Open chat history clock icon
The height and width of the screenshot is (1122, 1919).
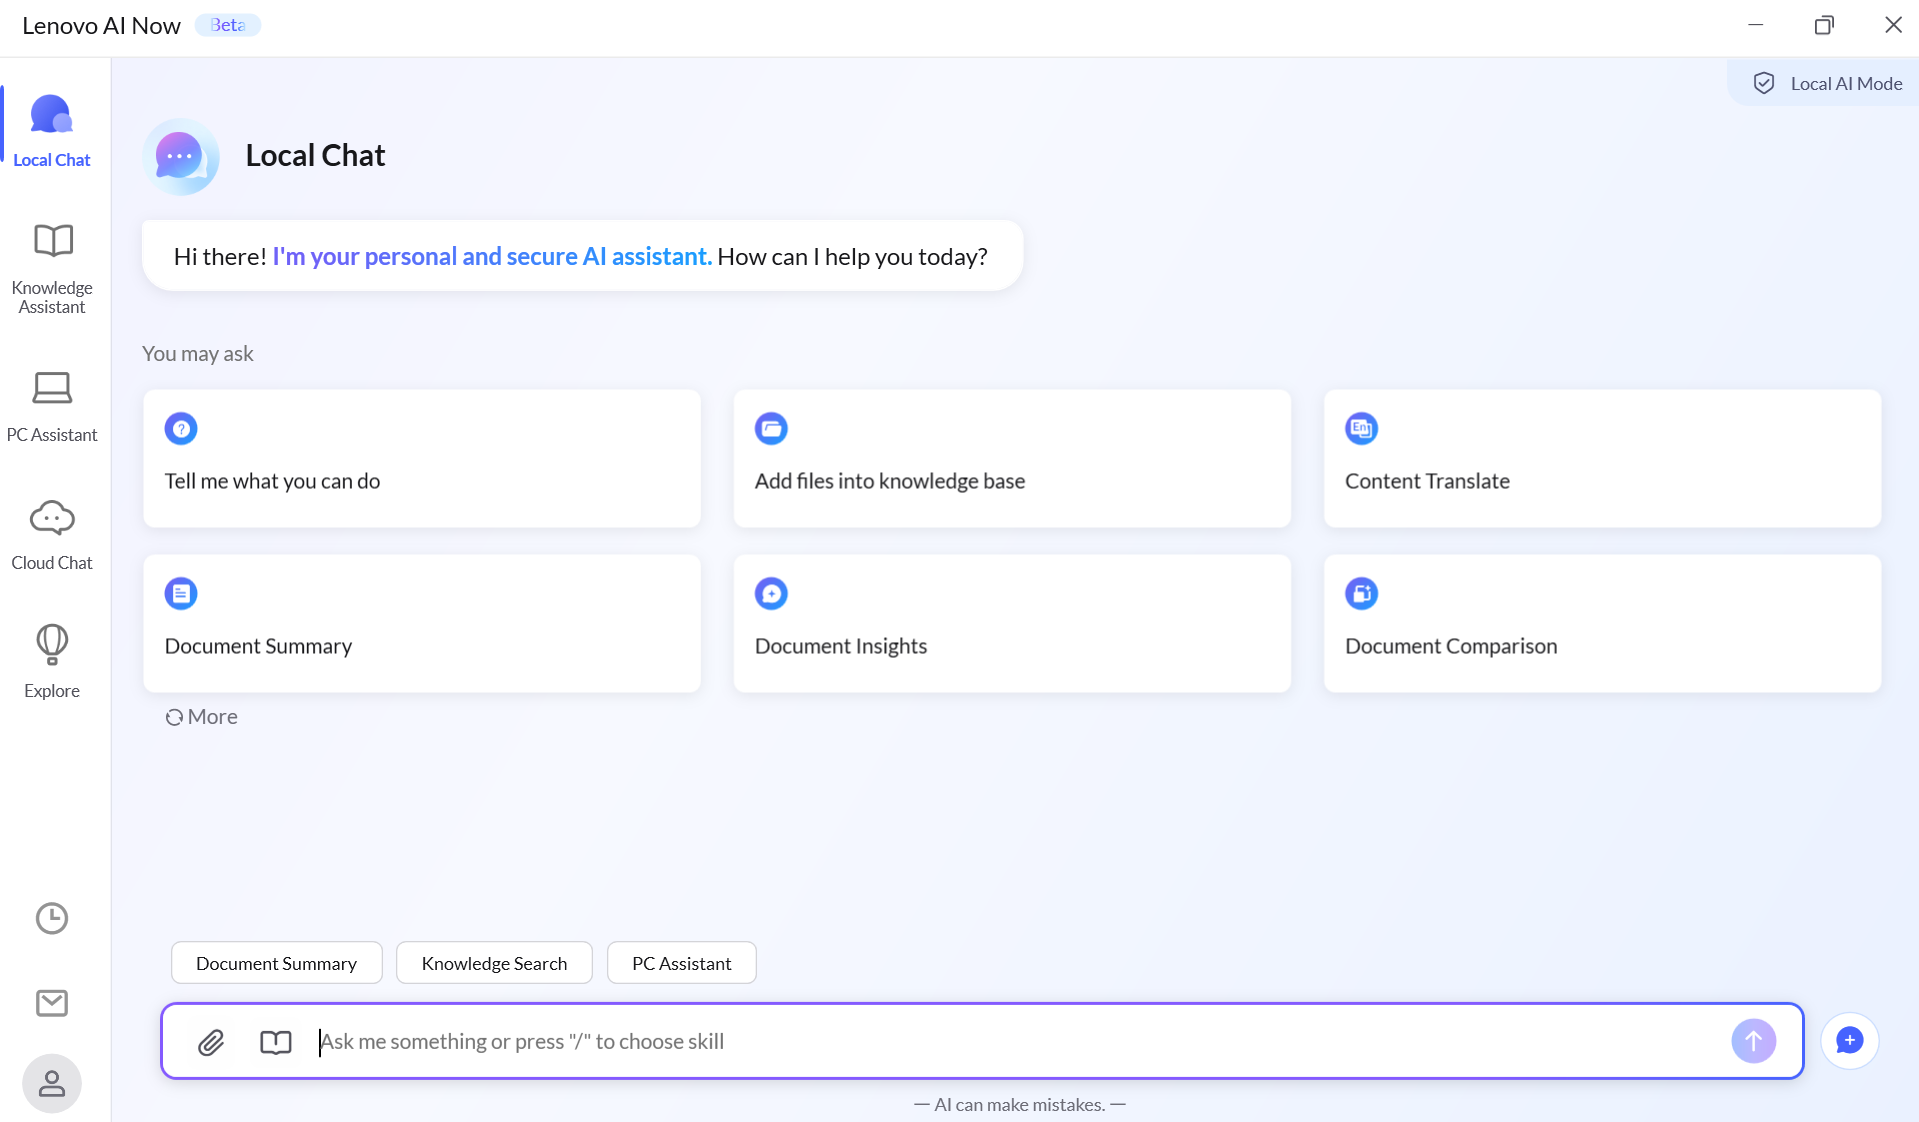[x=52, y=918]
